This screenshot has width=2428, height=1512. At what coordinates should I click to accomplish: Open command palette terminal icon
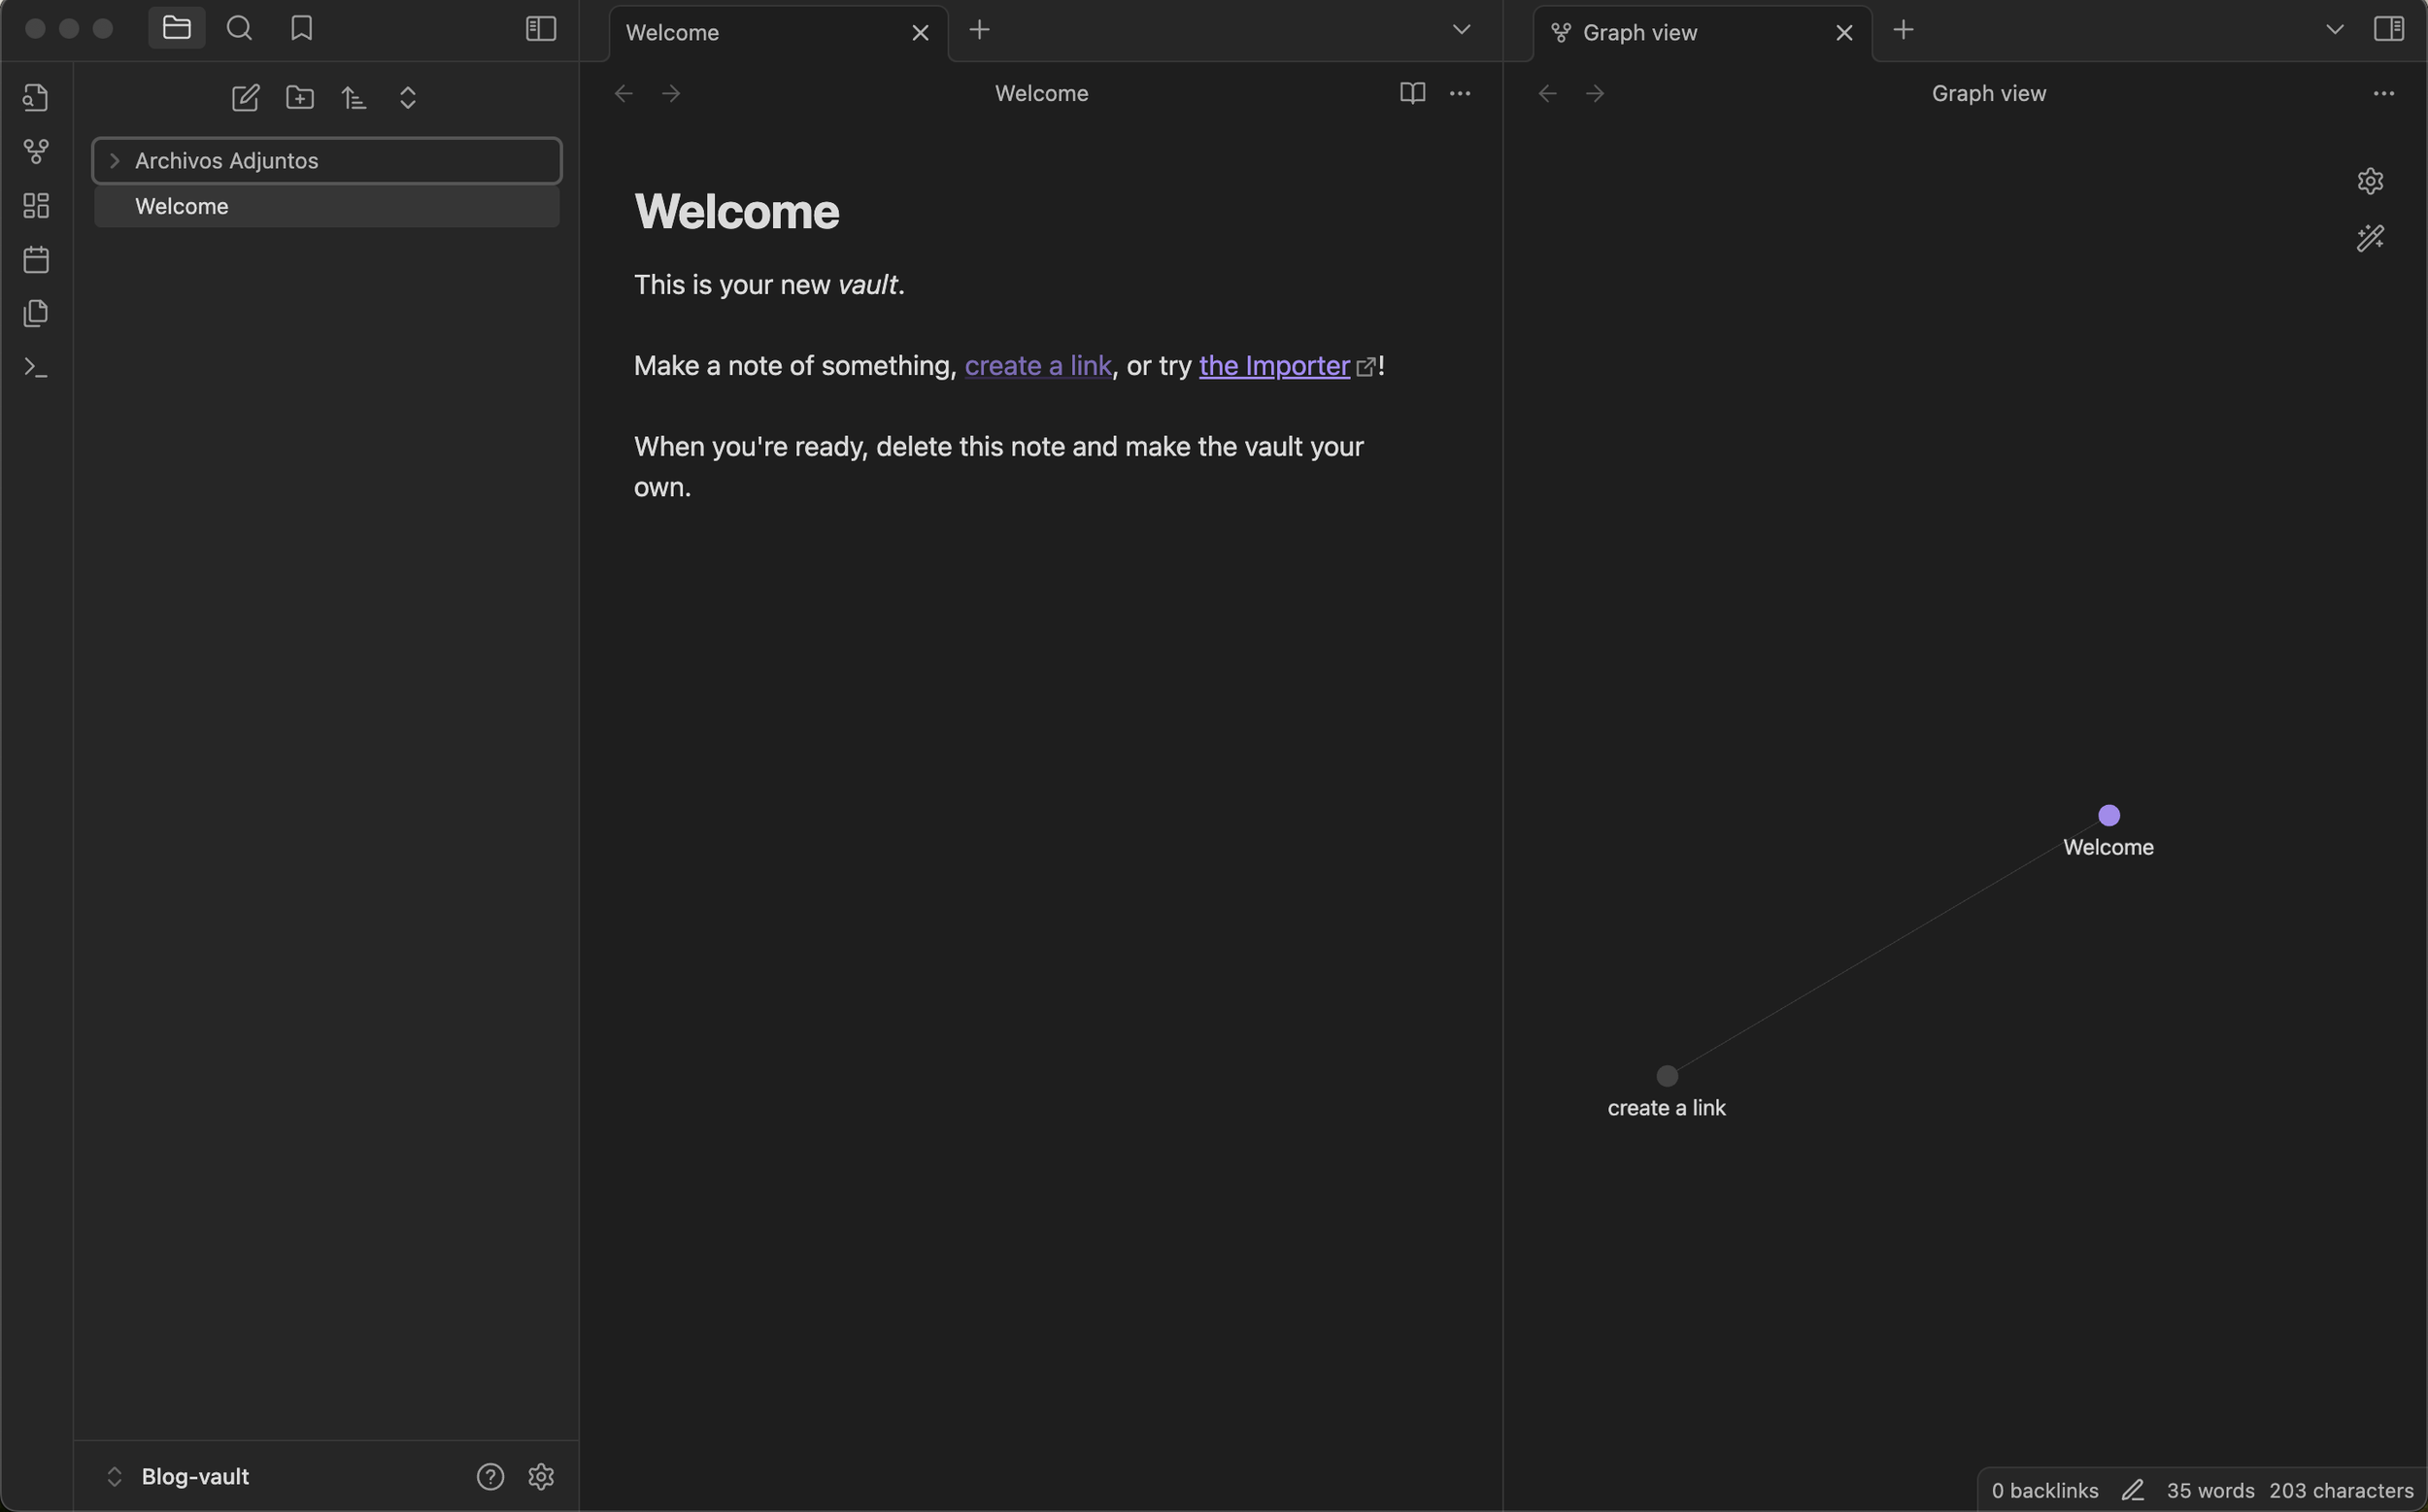click(x=36, y=368)
